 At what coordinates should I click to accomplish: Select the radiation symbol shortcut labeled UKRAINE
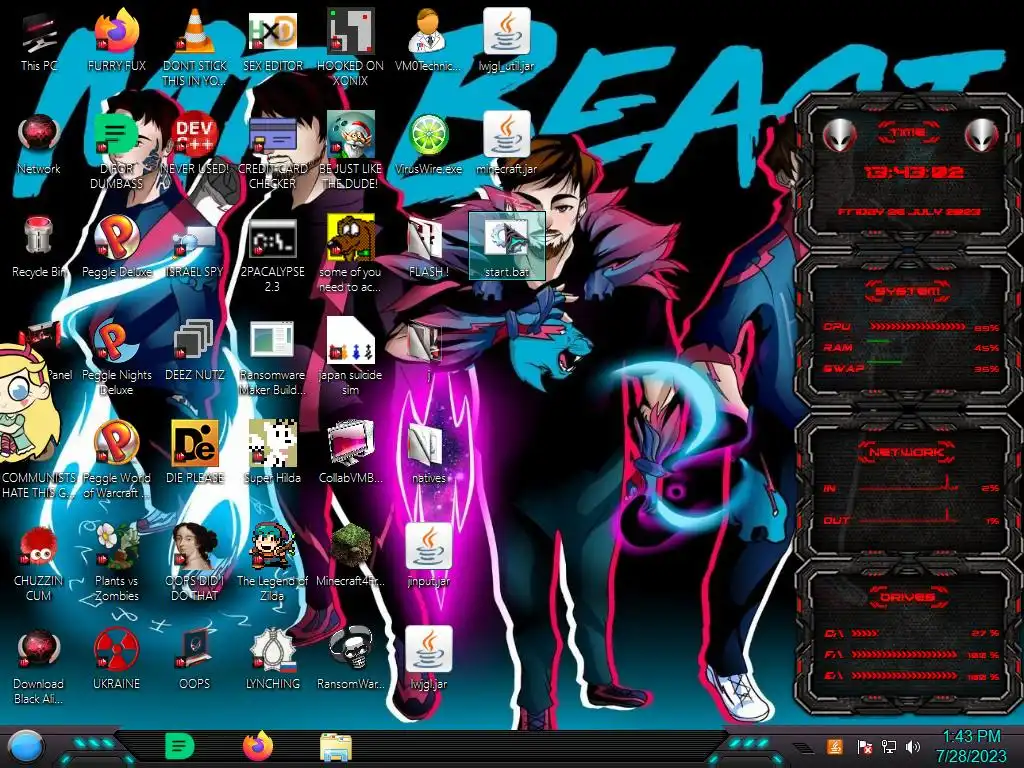click(x=116, y=658)
